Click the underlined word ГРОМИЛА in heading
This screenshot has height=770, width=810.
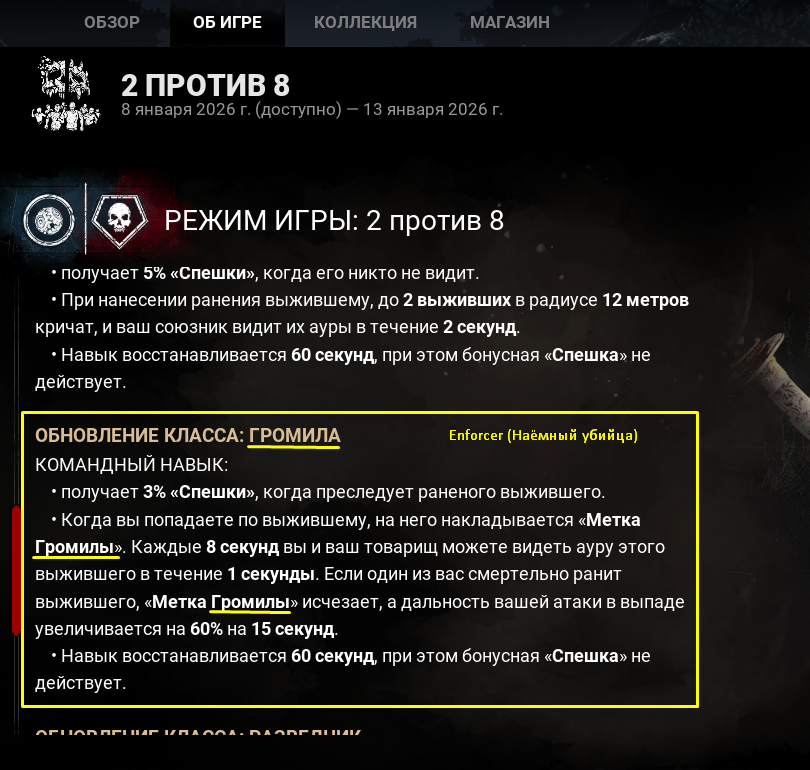(294, 435)
